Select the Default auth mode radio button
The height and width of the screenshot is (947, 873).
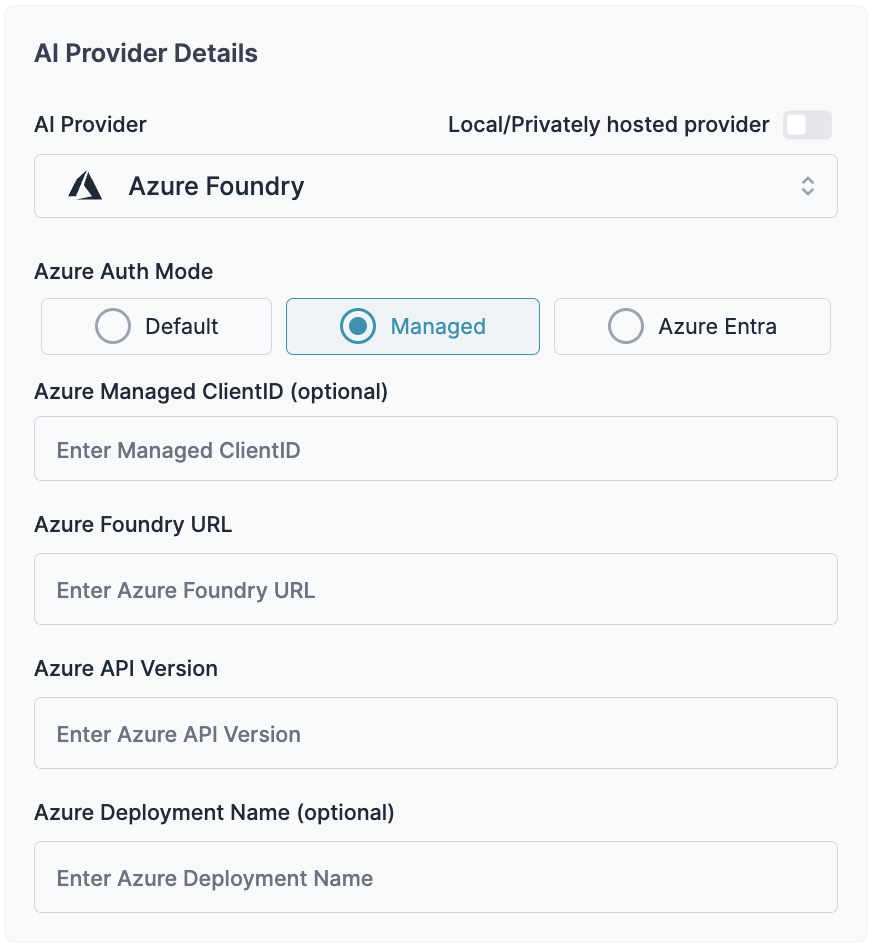click(112, 326)
